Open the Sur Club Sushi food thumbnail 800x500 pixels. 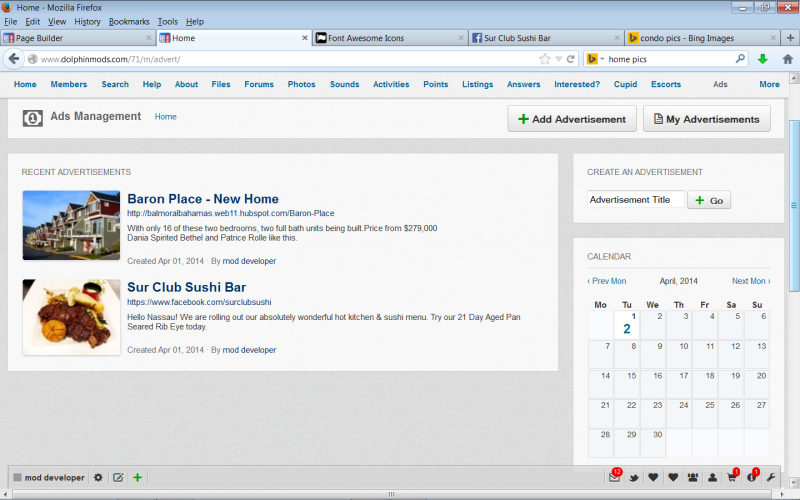71,317
